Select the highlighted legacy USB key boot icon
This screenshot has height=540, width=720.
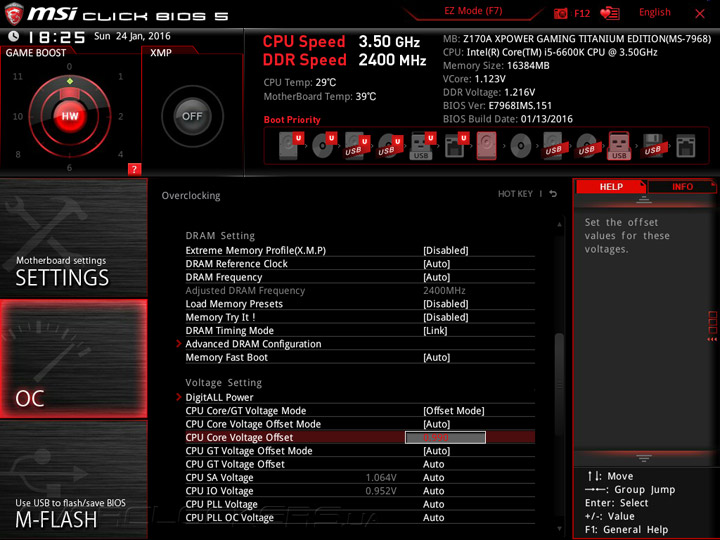[x=619, y=146]
